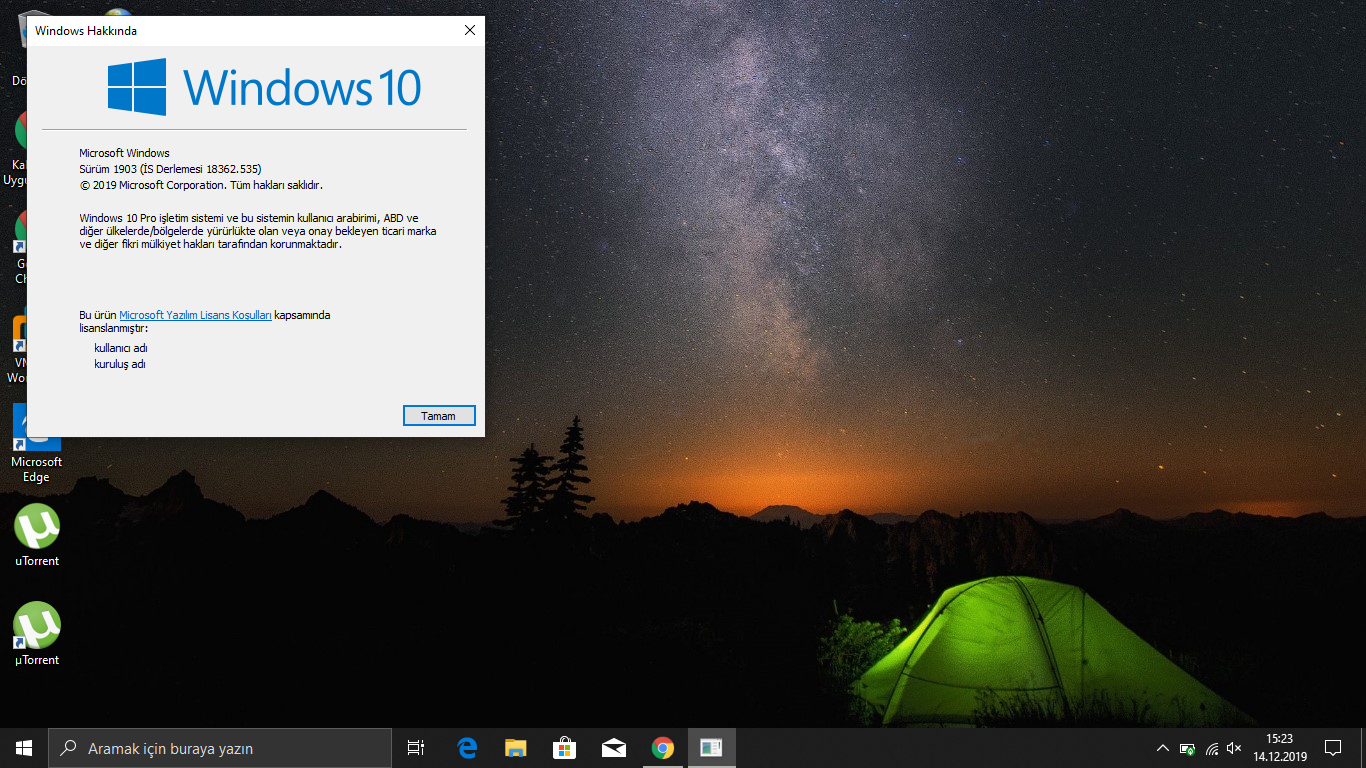The width and height of the screenshot is (1366, 768).
Task: Click the '© 2019 Microsoft Corporation' copyright line
Action: coord(201,185)
